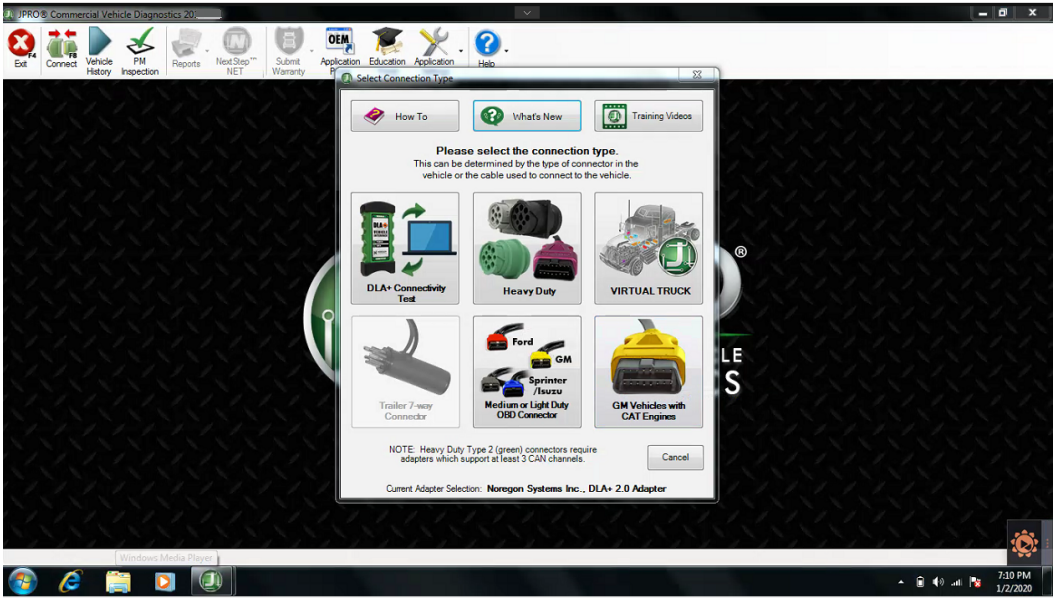Open Windows Media Player from the taskbar
Image resolution: width=1054 pixels, height=598 pixels.
(x=164, y=581)
